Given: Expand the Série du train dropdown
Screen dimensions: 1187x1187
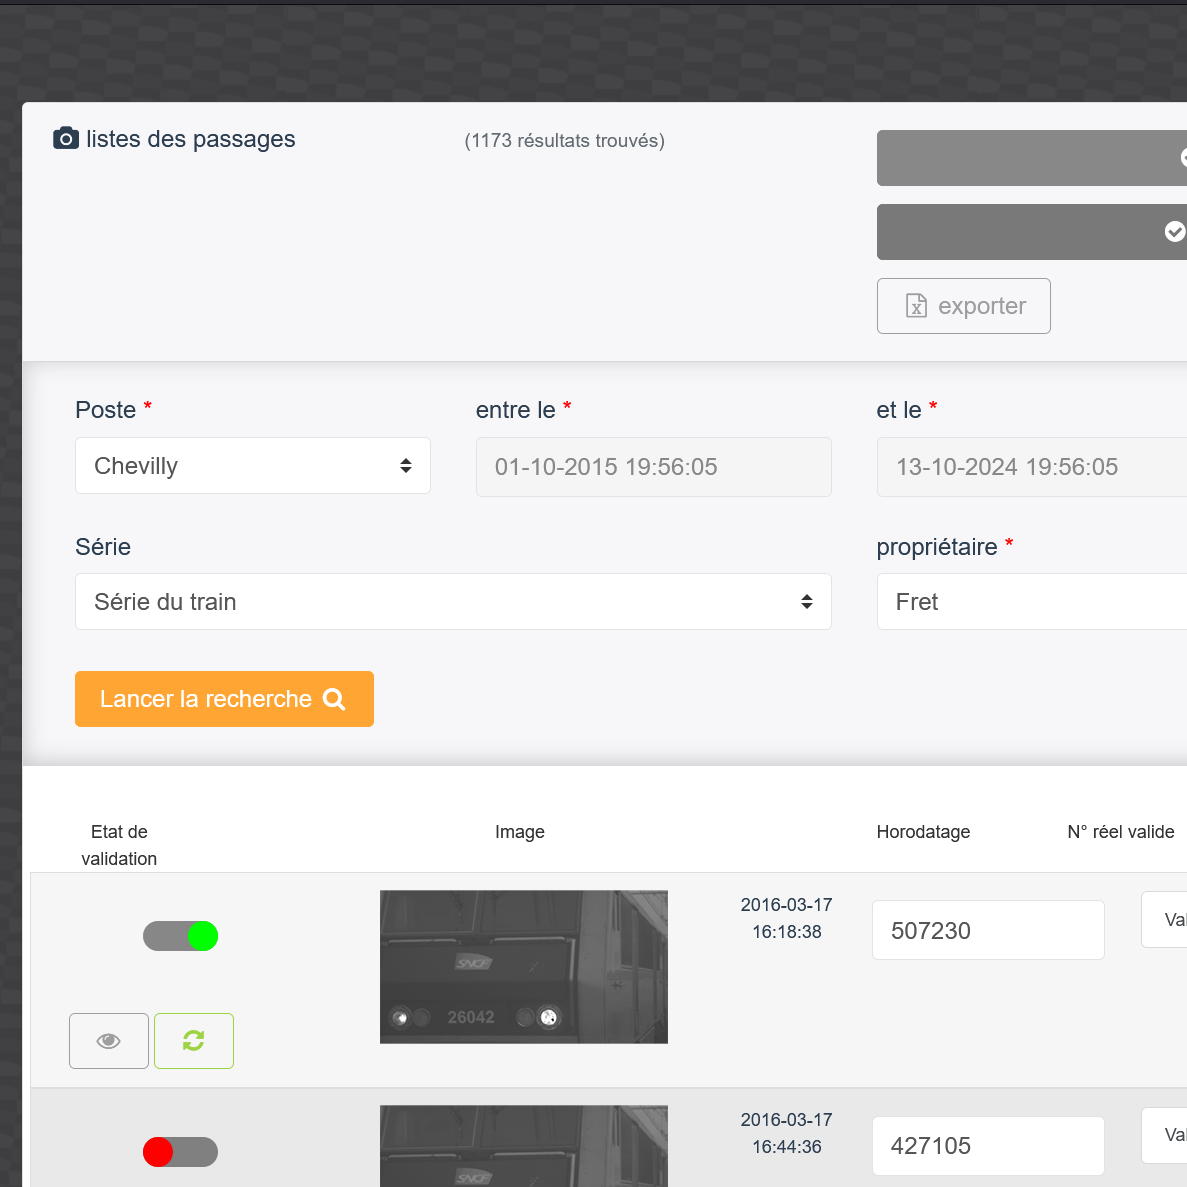Looking at the screenshot, I should click(x=453, y=602).
